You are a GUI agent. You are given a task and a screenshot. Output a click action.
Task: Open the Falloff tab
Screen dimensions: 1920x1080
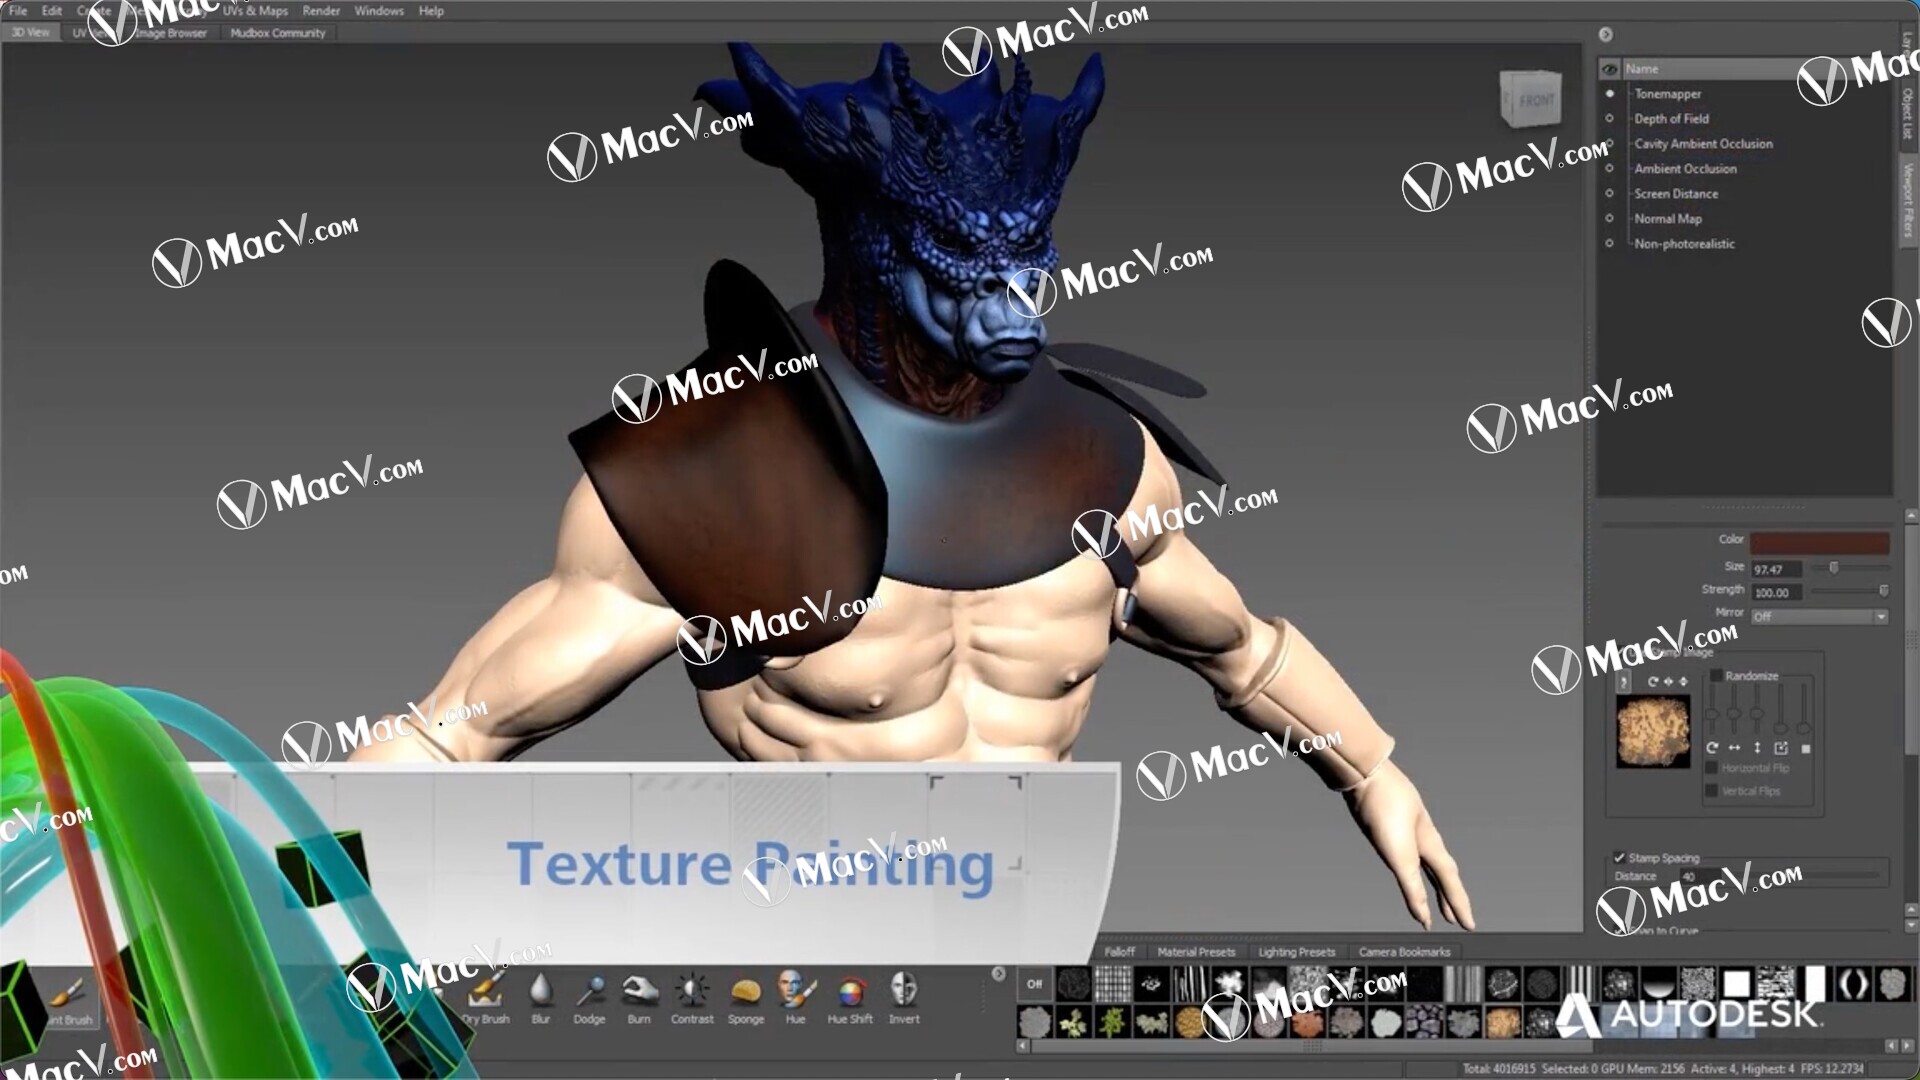1120,952
